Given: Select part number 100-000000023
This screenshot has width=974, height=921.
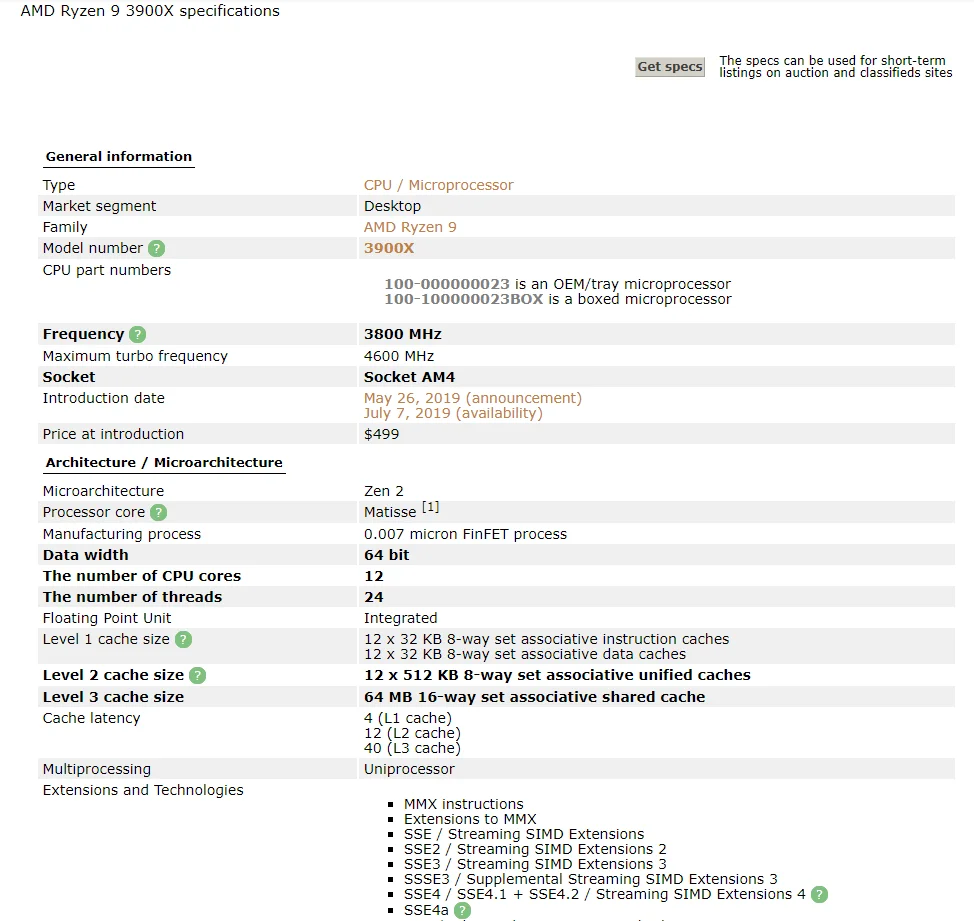Looking at the screenshot, I should pos(447,284).
